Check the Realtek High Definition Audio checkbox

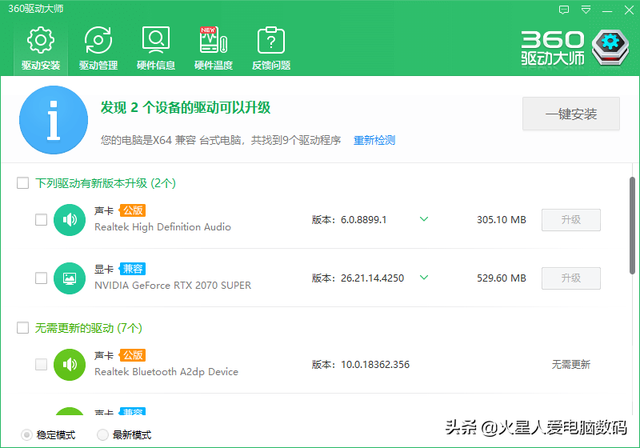pos(41,220)
